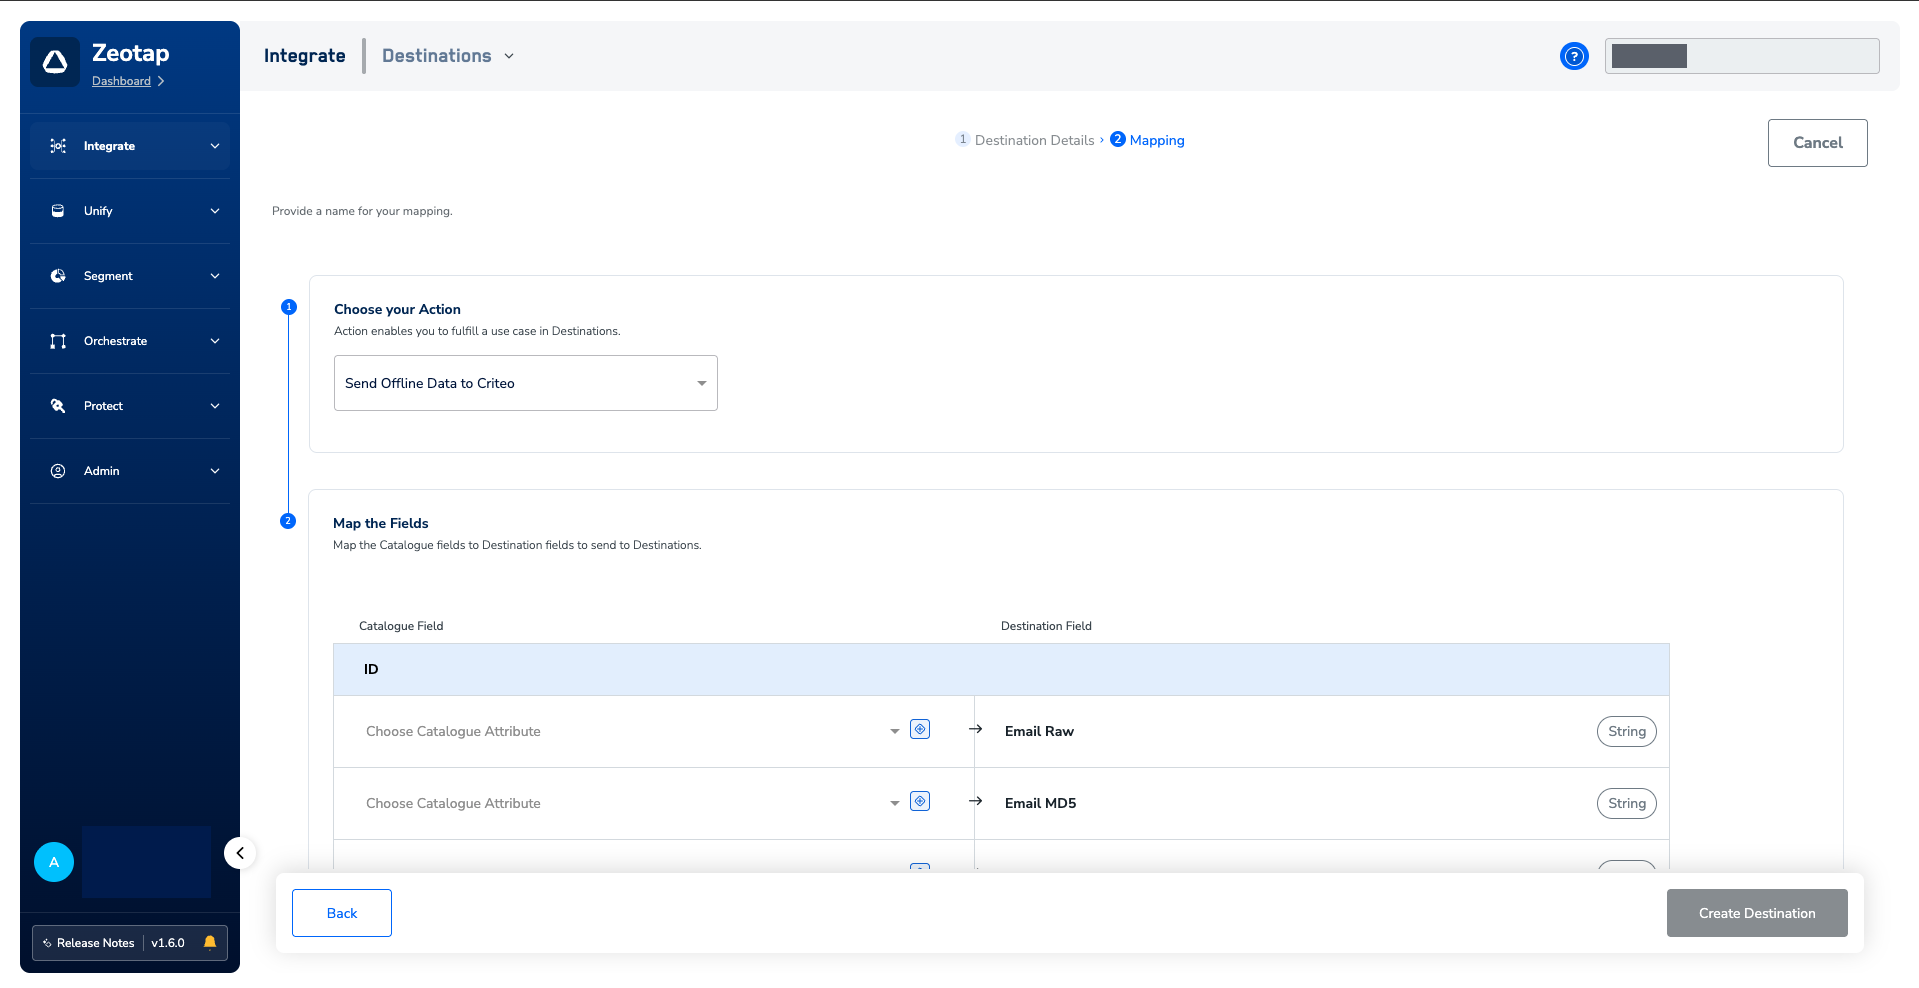Click the ID section header row
Image resolution: width=1919 pixels, height=988 pixels.
point(1001,669)
